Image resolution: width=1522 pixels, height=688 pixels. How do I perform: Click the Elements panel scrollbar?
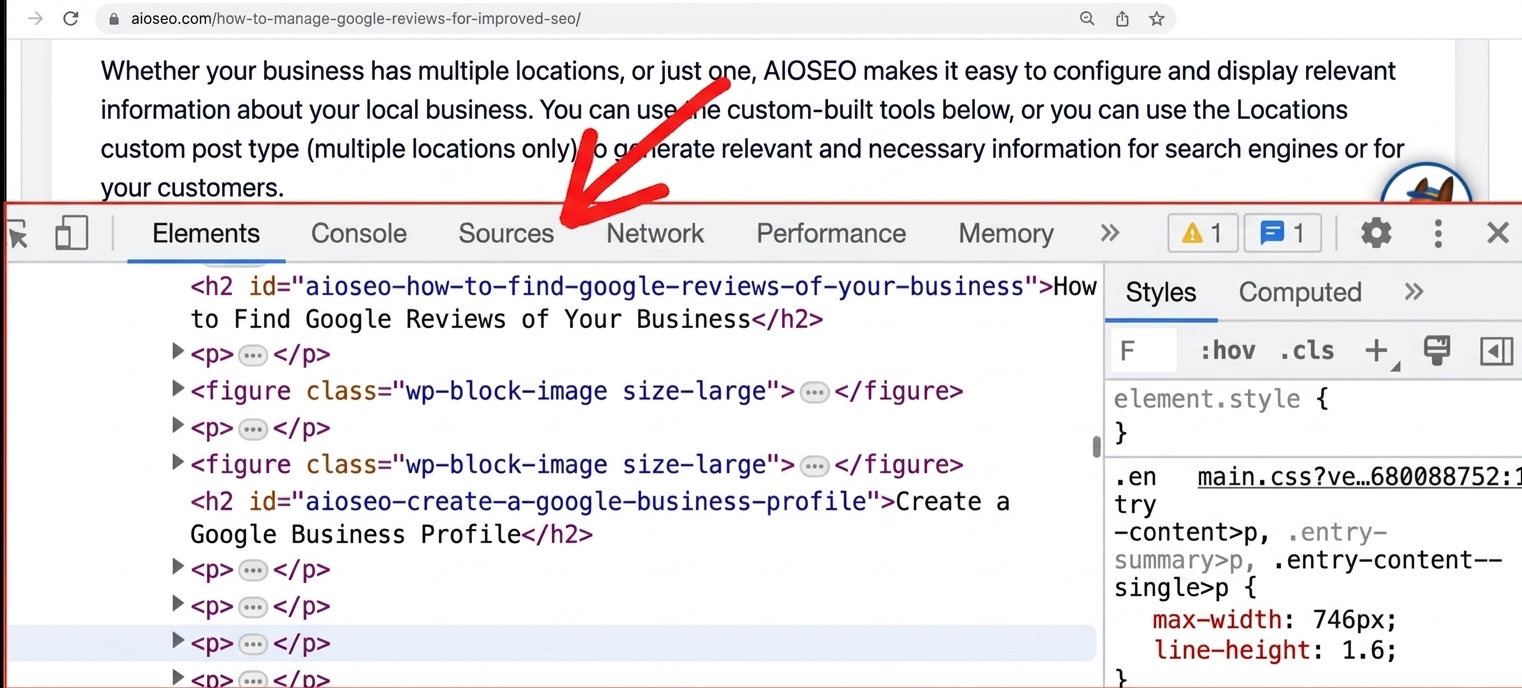point(1094,448)
